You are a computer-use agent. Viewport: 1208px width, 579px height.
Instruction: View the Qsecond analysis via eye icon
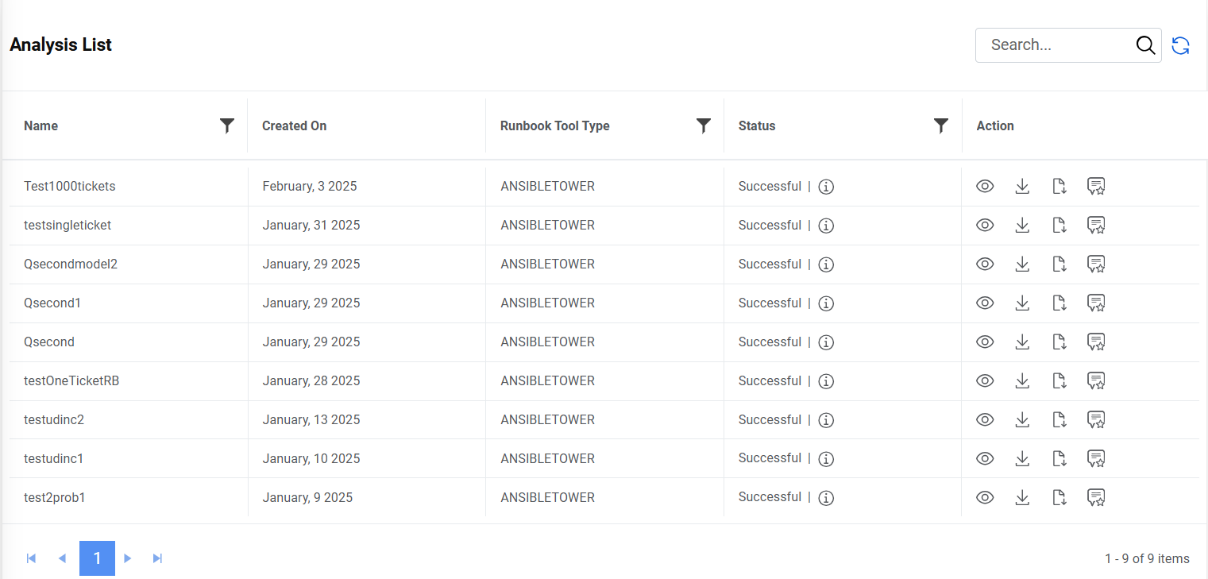985,342
